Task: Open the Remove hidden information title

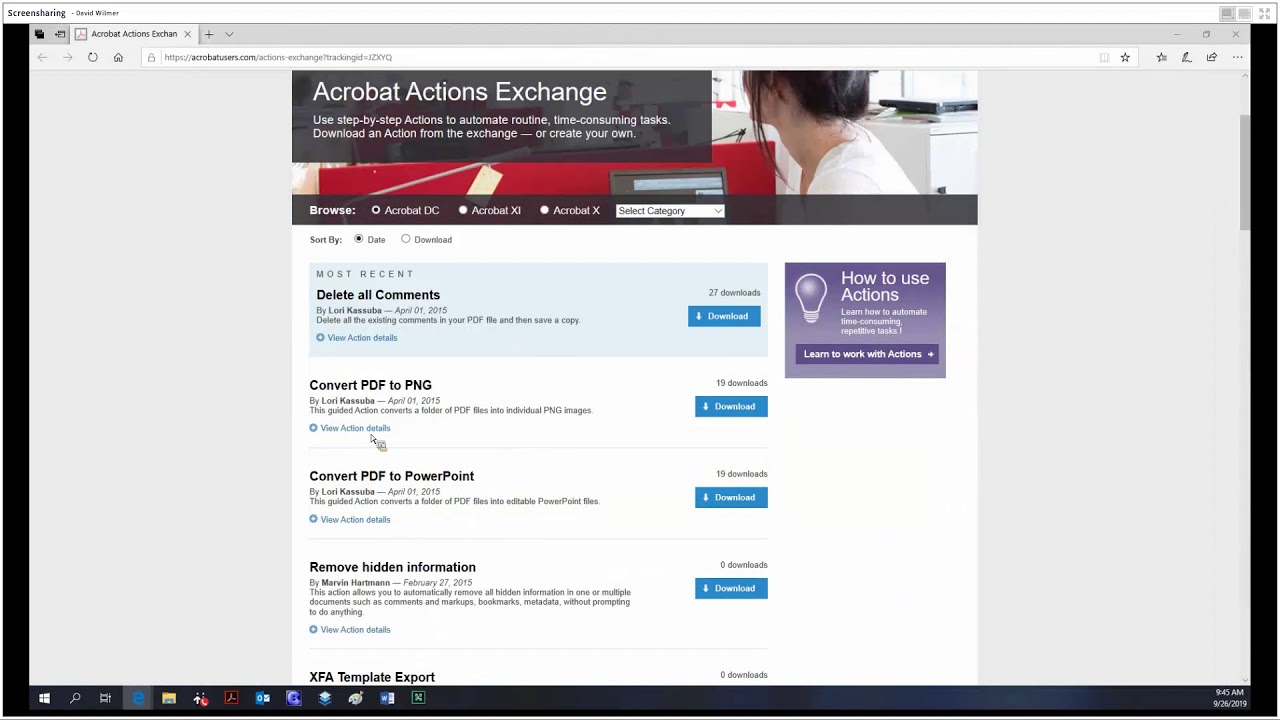Action: (x=392, y=567)
